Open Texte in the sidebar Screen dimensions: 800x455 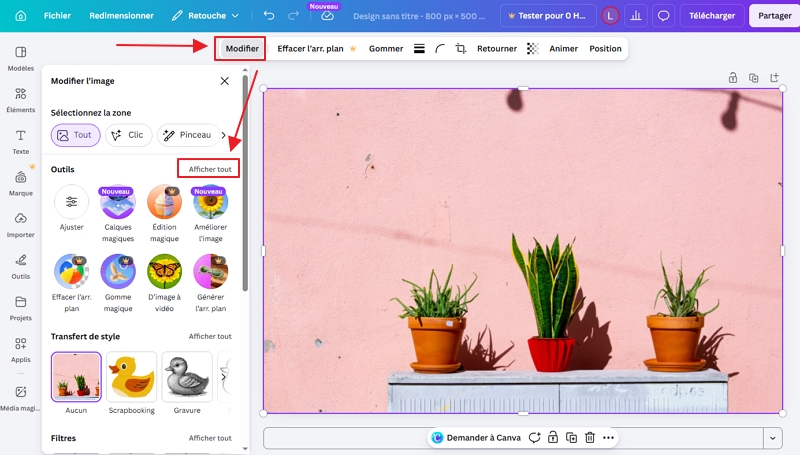[x=21, y=142]
